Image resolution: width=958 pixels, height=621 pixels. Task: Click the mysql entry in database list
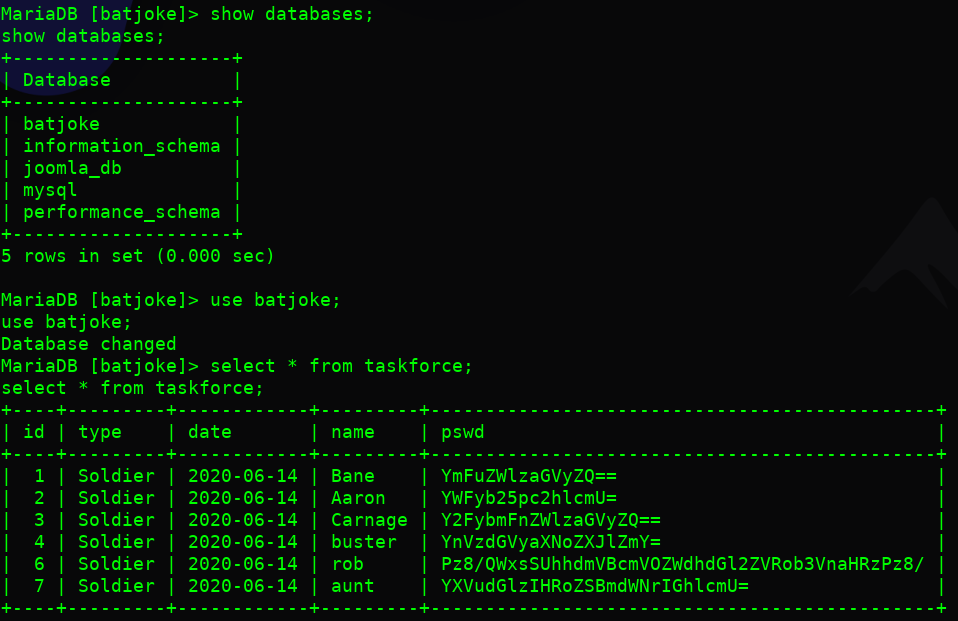coord(50,190)
